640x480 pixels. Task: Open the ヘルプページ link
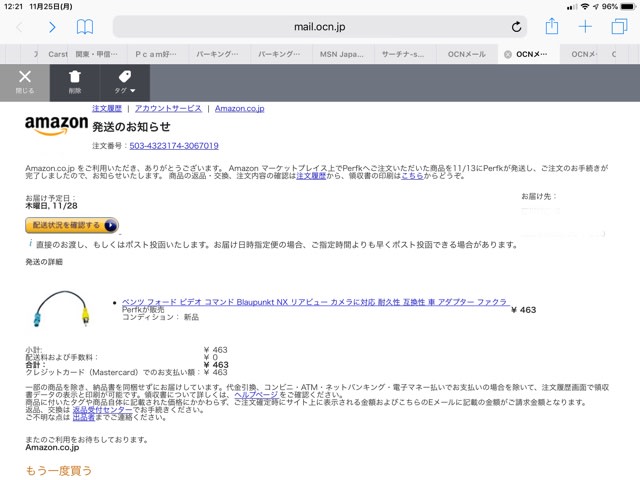[256, 395]
